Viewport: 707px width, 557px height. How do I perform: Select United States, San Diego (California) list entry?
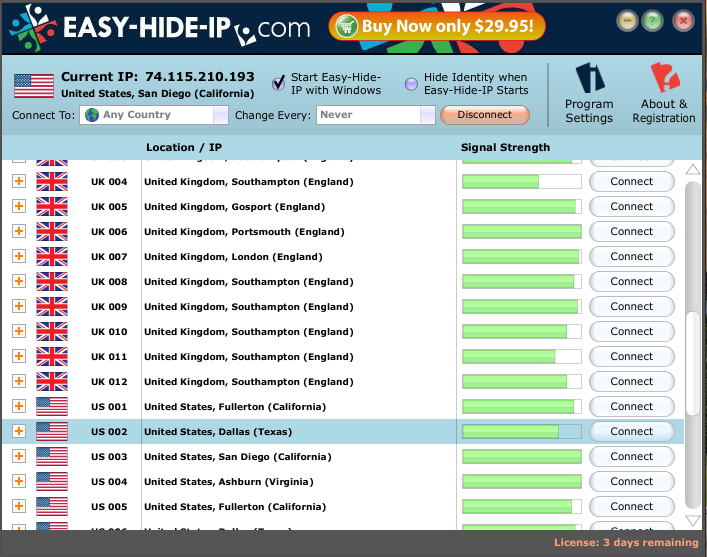click(238, 456)
